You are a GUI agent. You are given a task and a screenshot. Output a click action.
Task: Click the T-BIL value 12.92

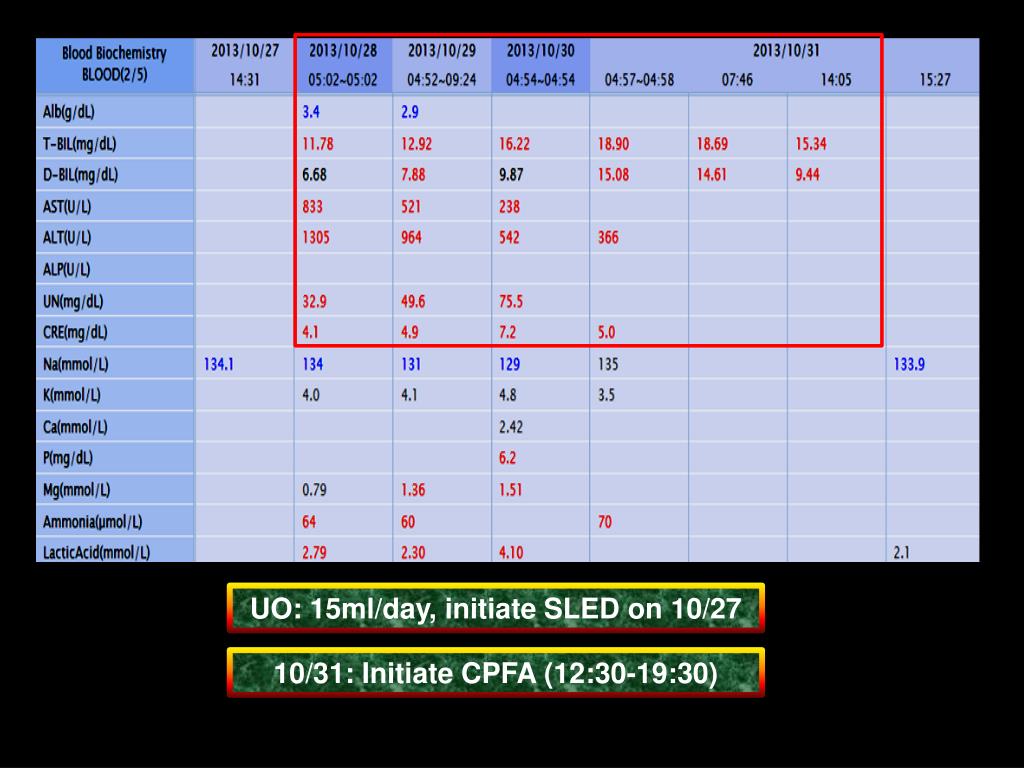416,144
